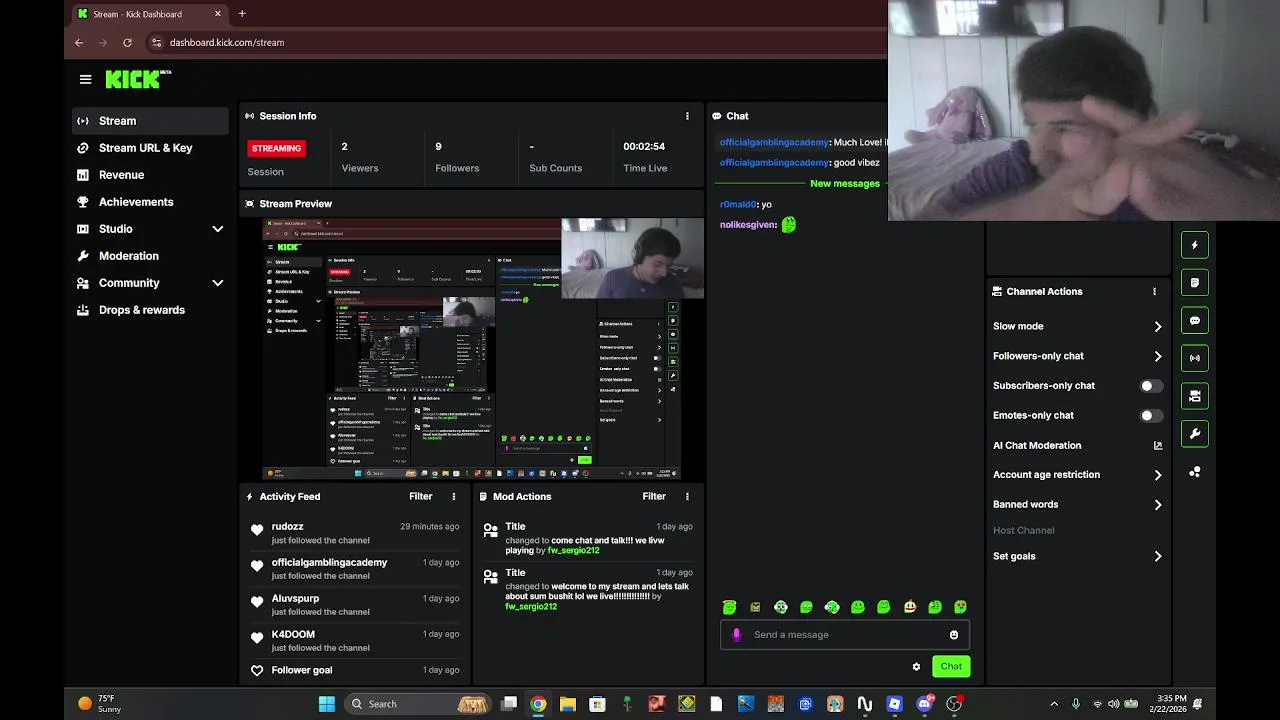Open Mod Actions three-dot options menu
Screen dimensions: 1280x720
[x=687, y=496]
